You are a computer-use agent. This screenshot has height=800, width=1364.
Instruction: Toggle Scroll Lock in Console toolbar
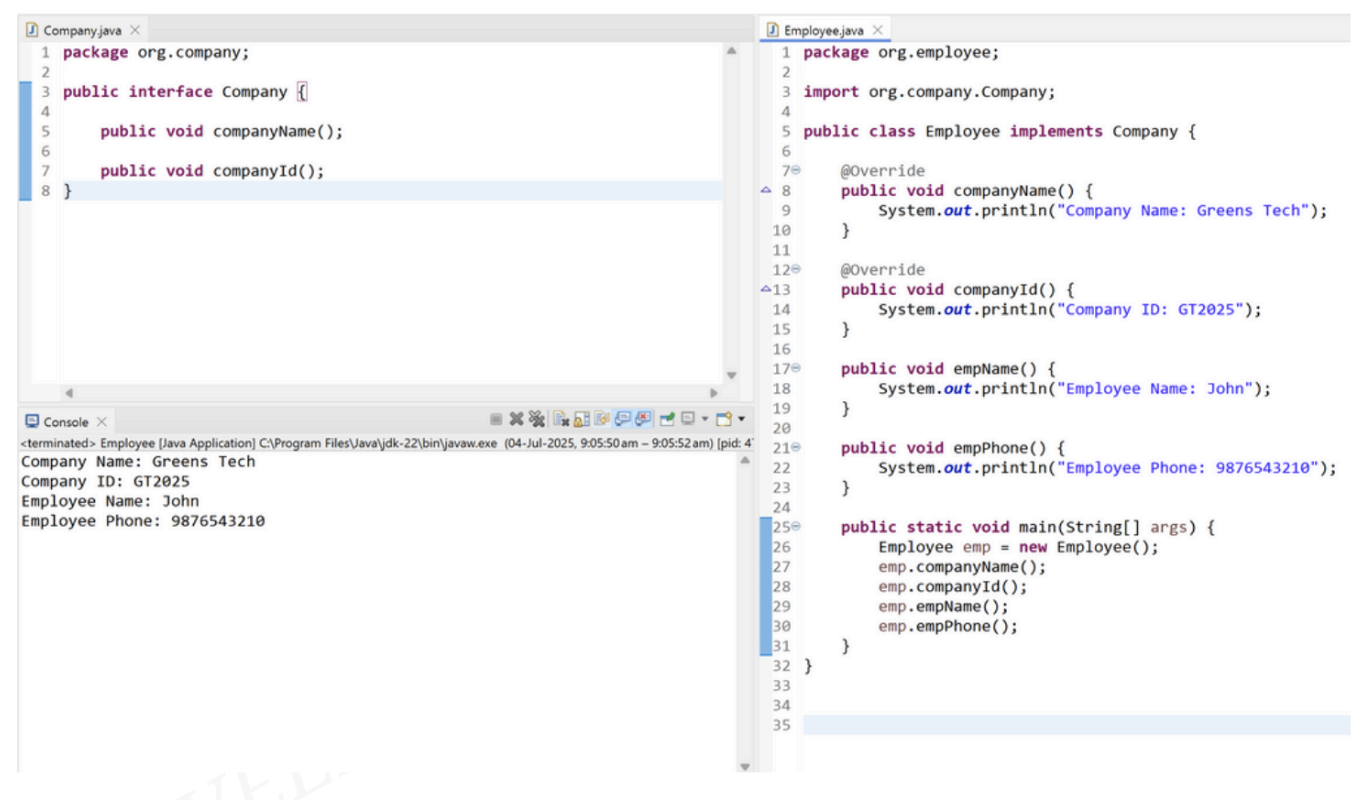580,419
